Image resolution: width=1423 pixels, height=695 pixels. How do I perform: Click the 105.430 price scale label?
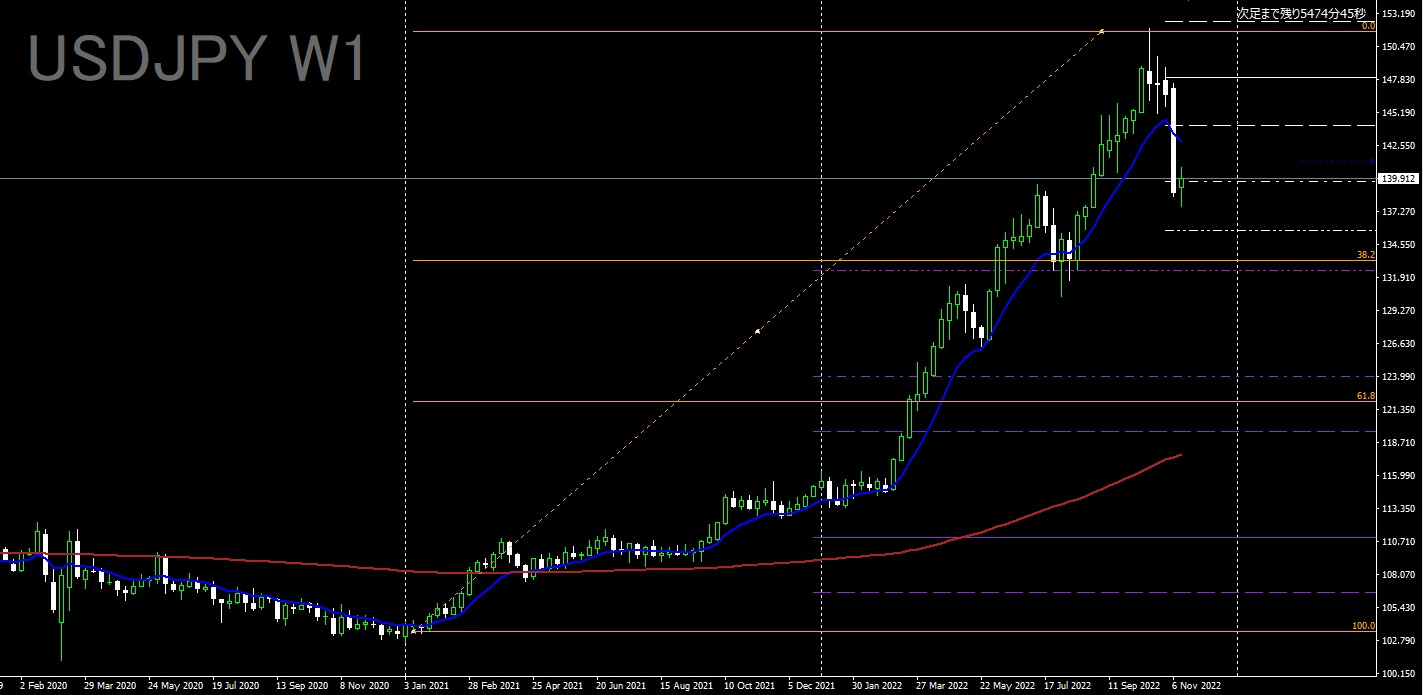pyautogui.click(x=1400, y=608)
